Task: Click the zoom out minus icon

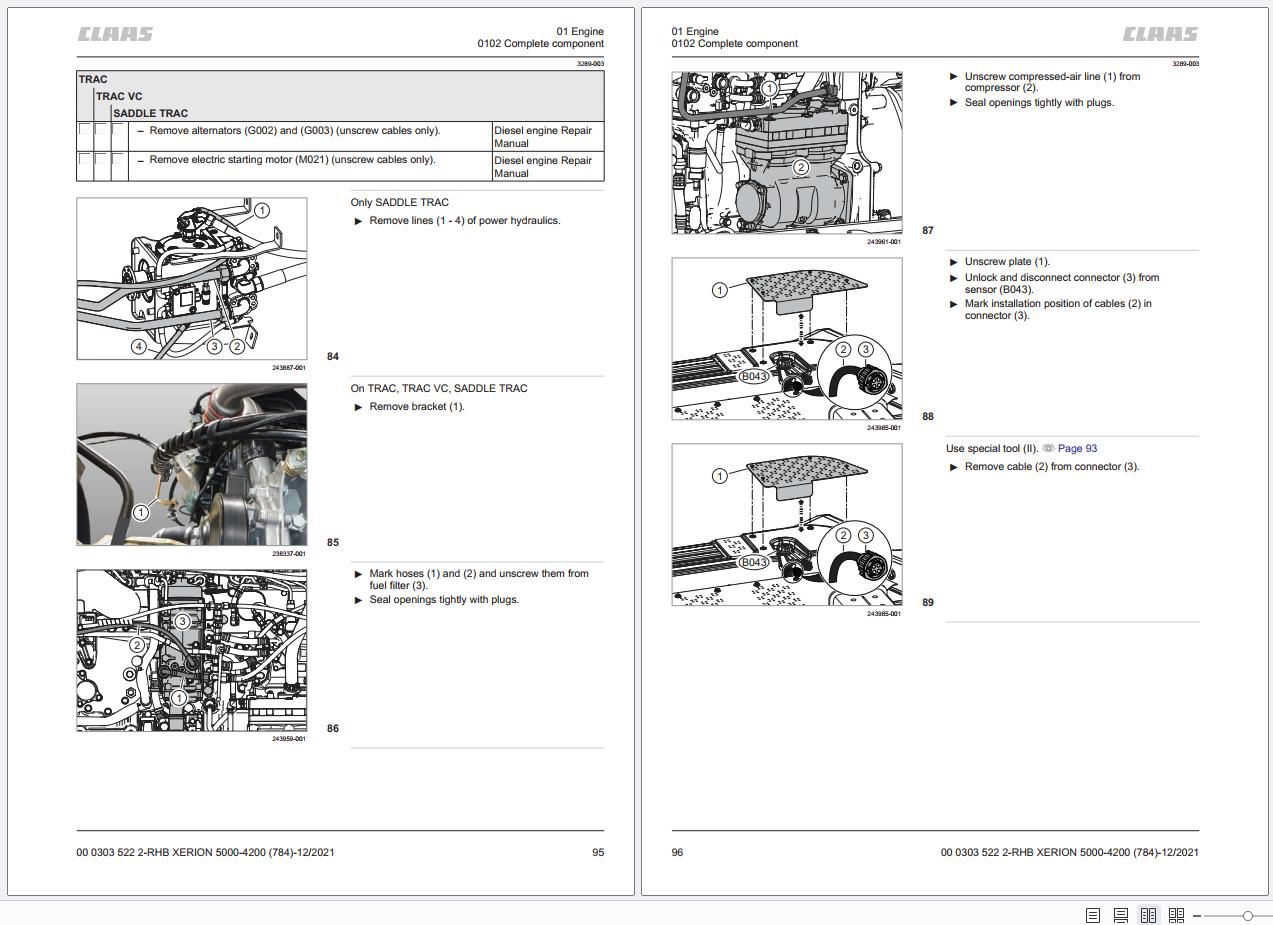Action: pyautogui.click(x=1197, y=916)
